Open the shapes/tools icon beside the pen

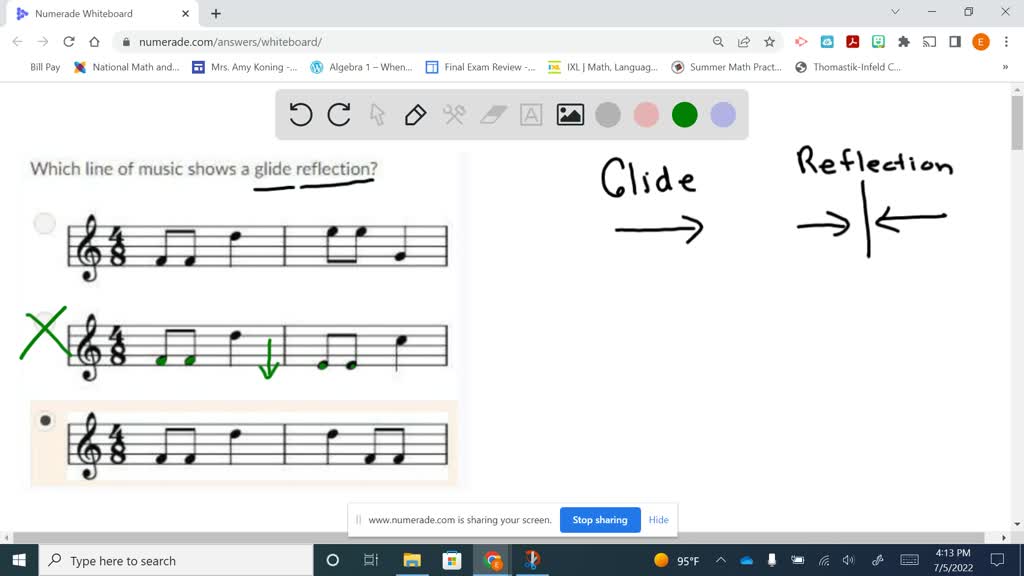(x=453, y=114)
